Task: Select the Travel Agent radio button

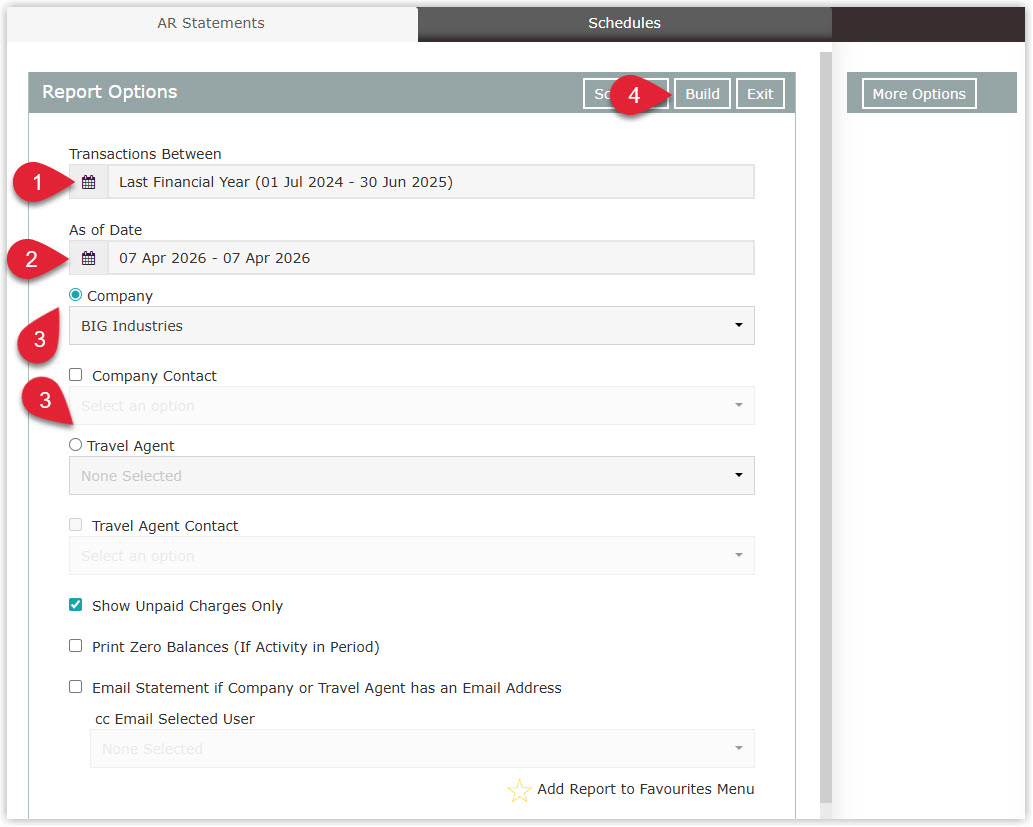Action: (x=76, y=445)
